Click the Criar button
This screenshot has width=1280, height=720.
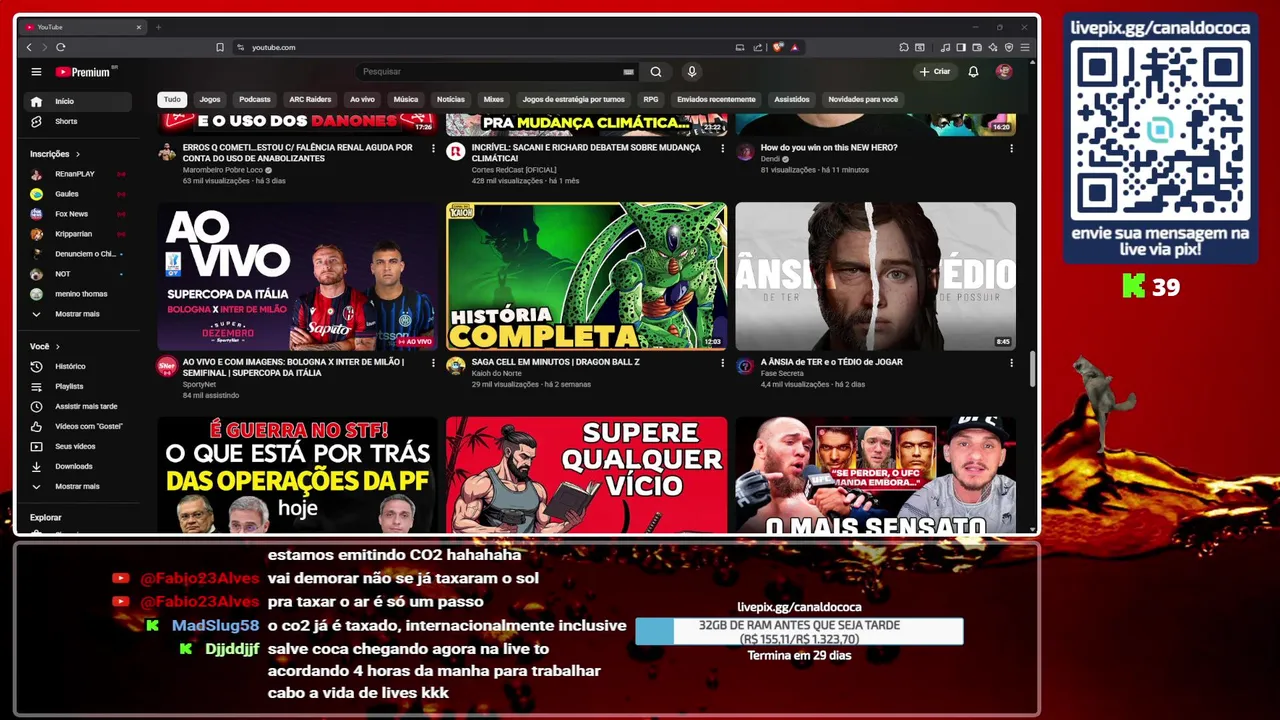[935, 72]
